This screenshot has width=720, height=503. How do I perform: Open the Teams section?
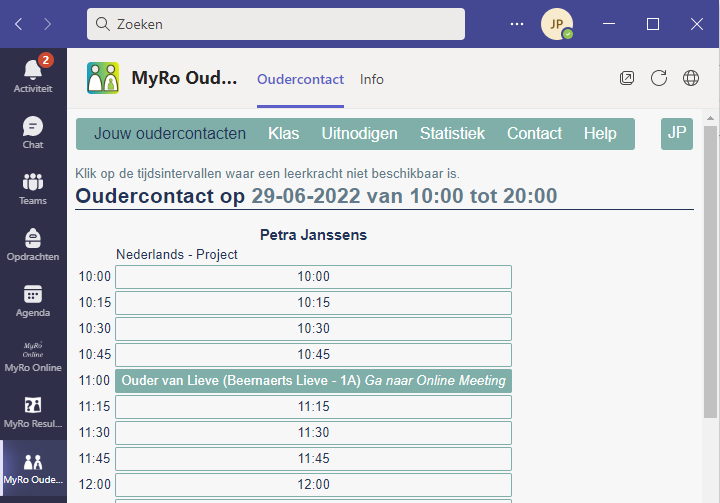[x=33, y=188]
